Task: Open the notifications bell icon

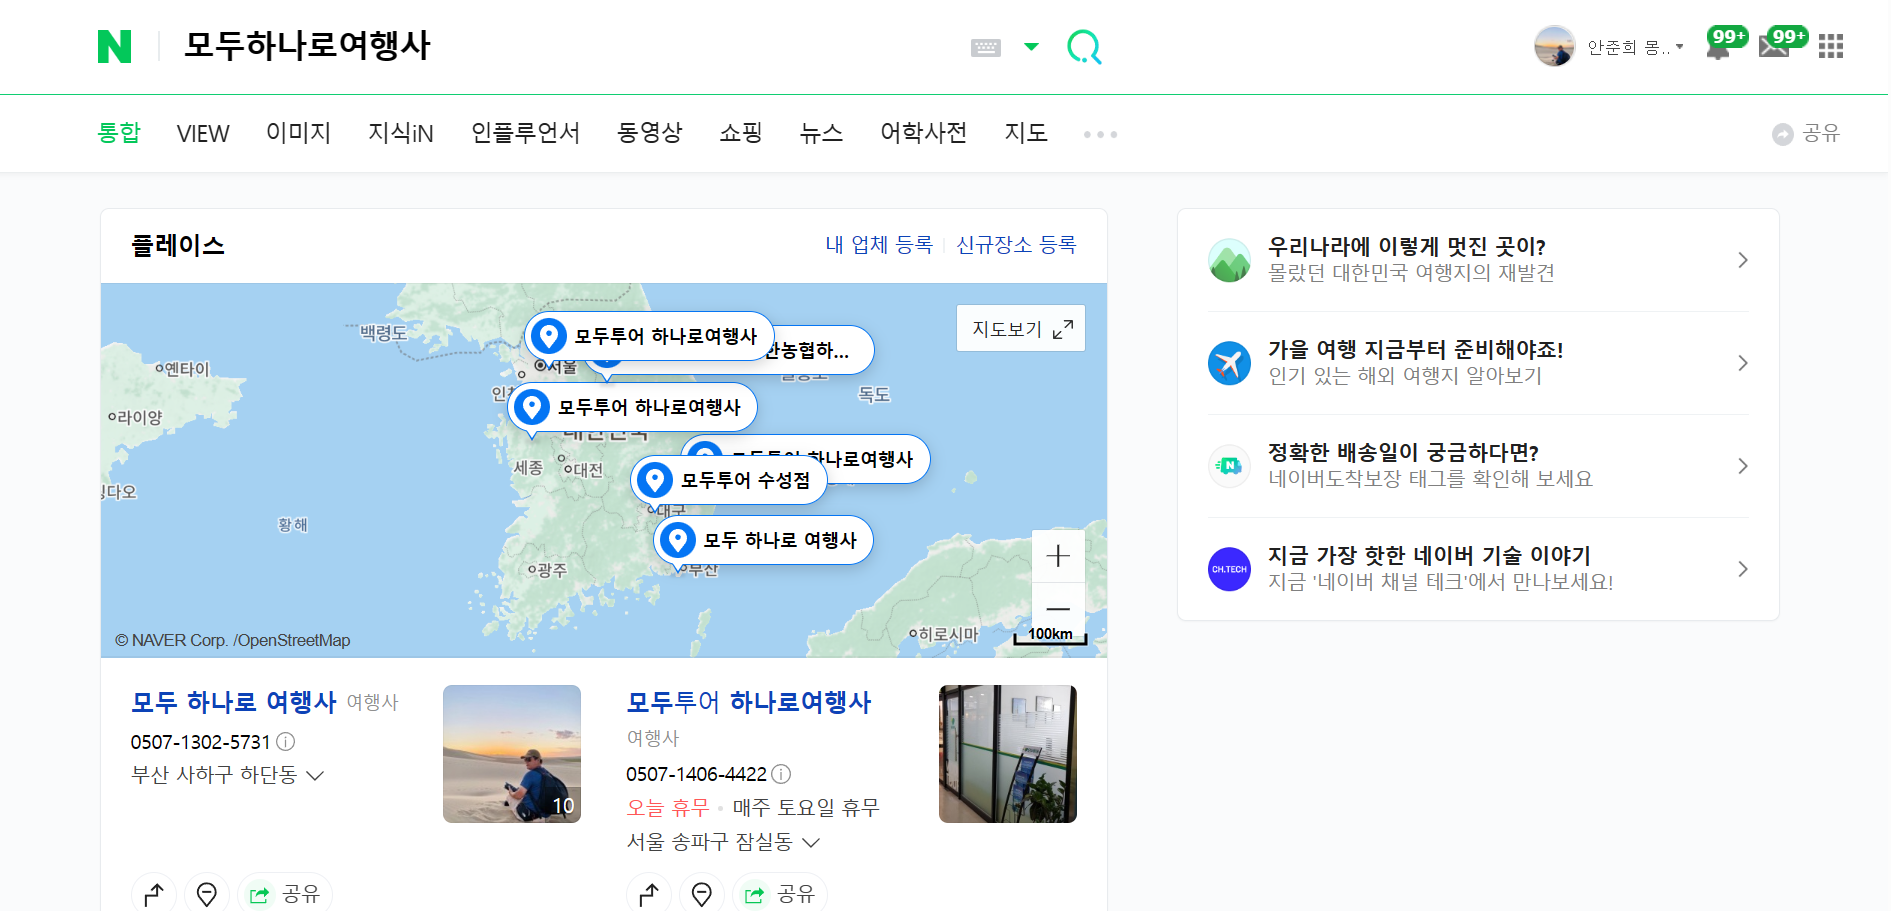Action: click(1718, 47)
